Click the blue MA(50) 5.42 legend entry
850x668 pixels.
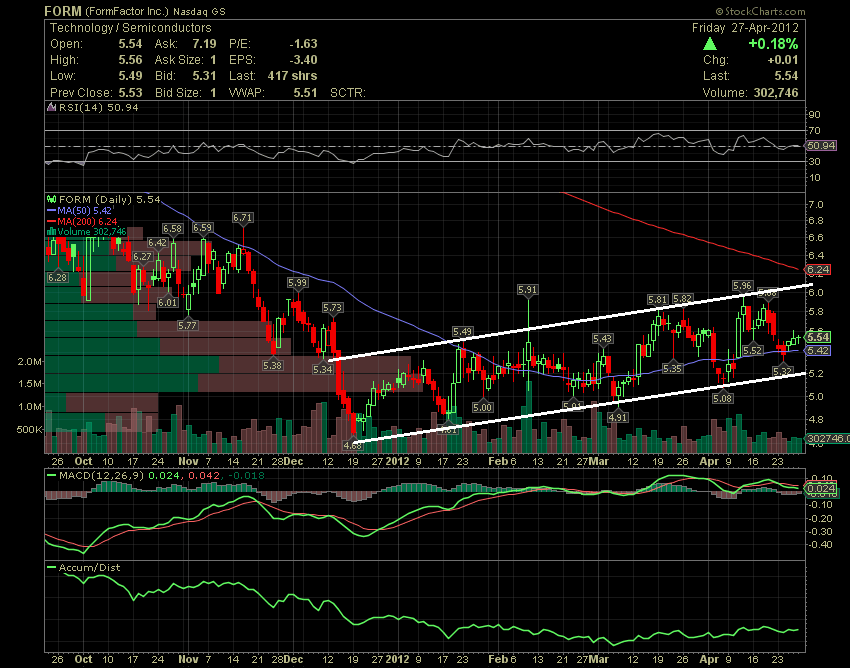click(x=79, y=210)
